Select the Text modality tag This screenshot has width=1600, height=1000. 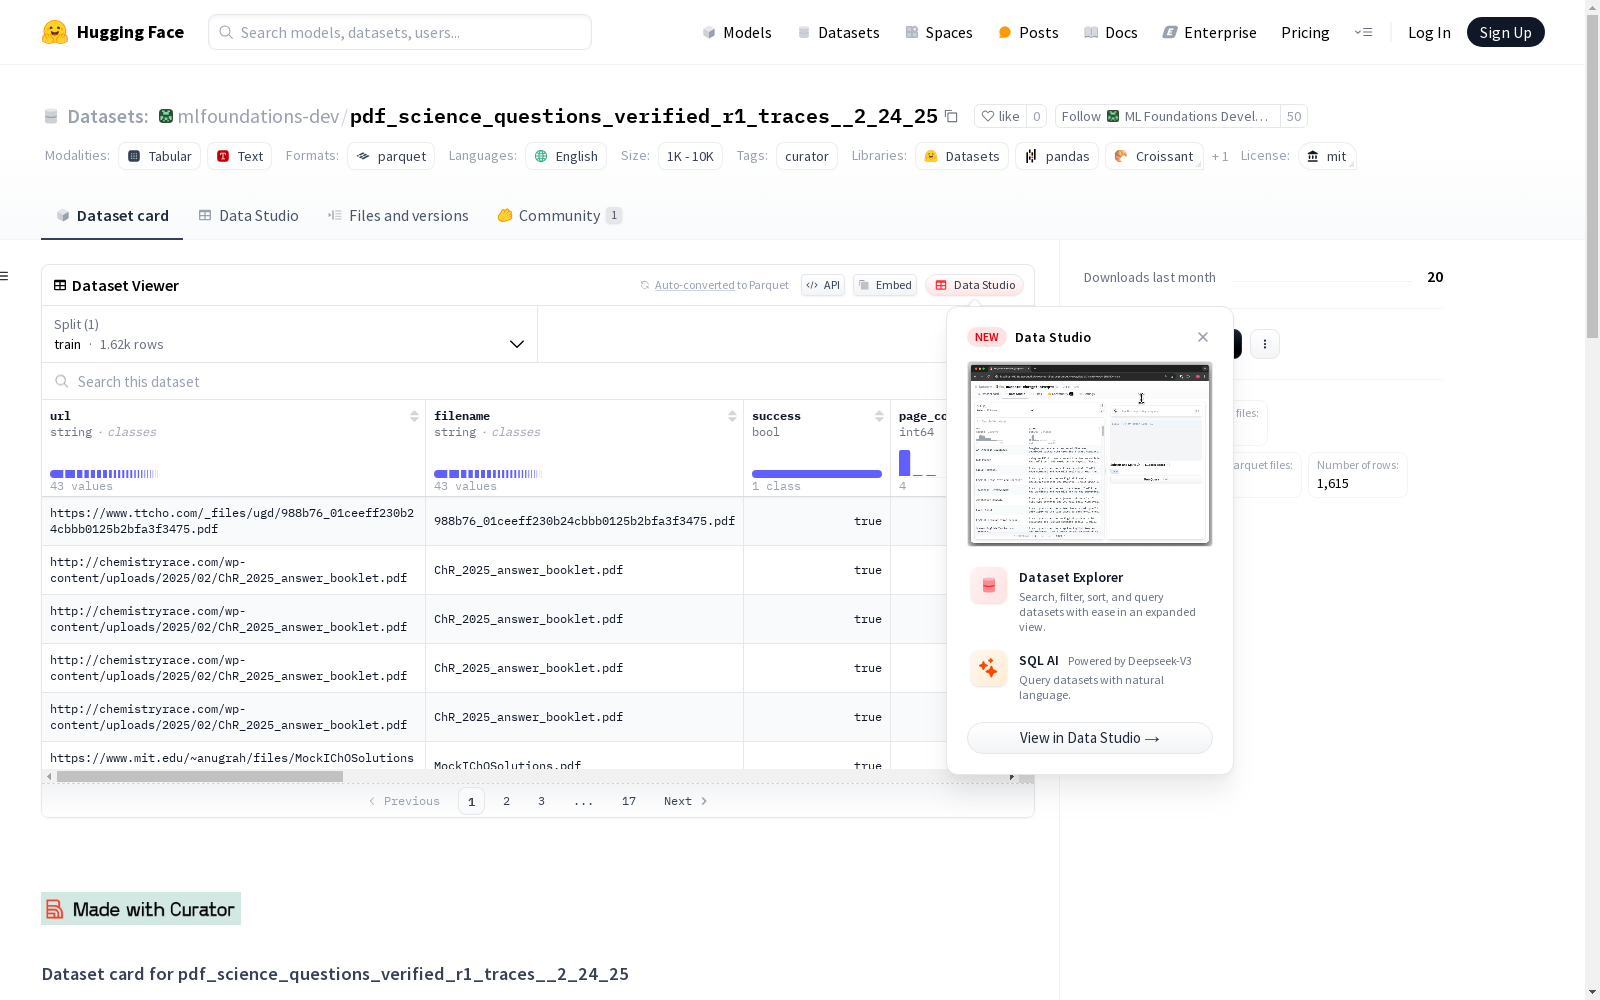point(240,156)
